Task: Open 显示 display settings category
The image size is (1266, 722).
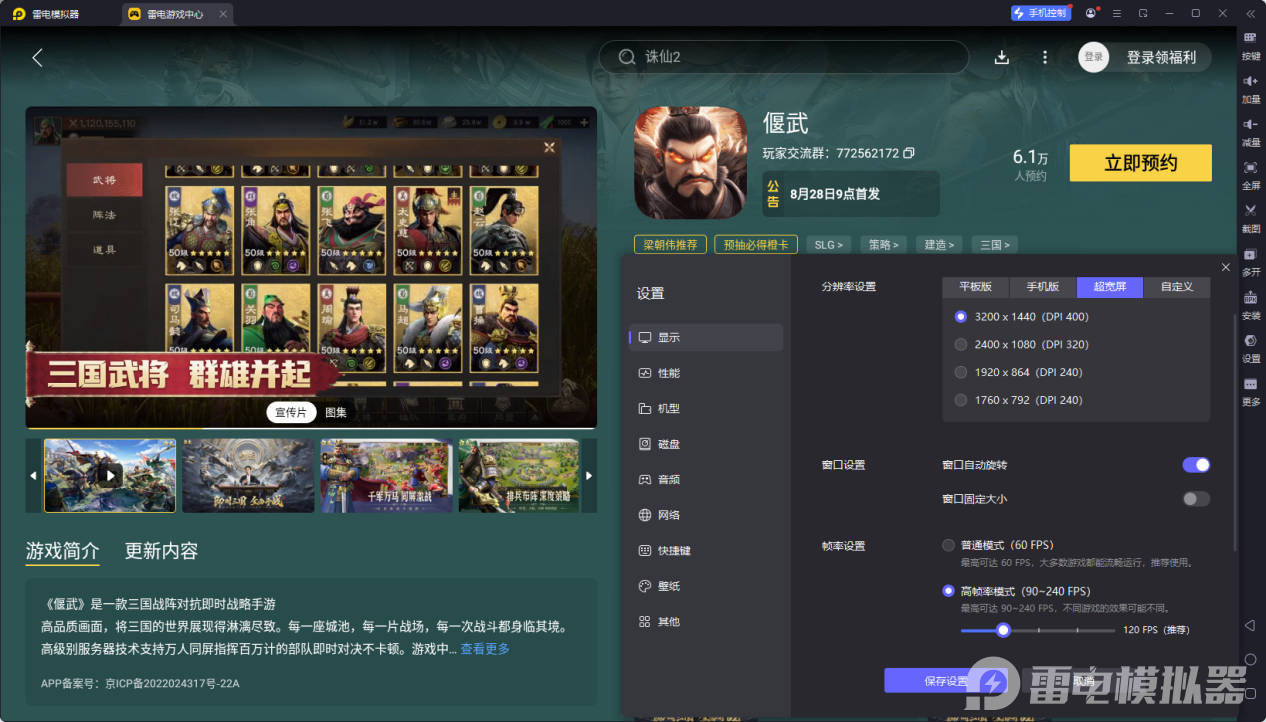Action: click(x=706, y=337)
